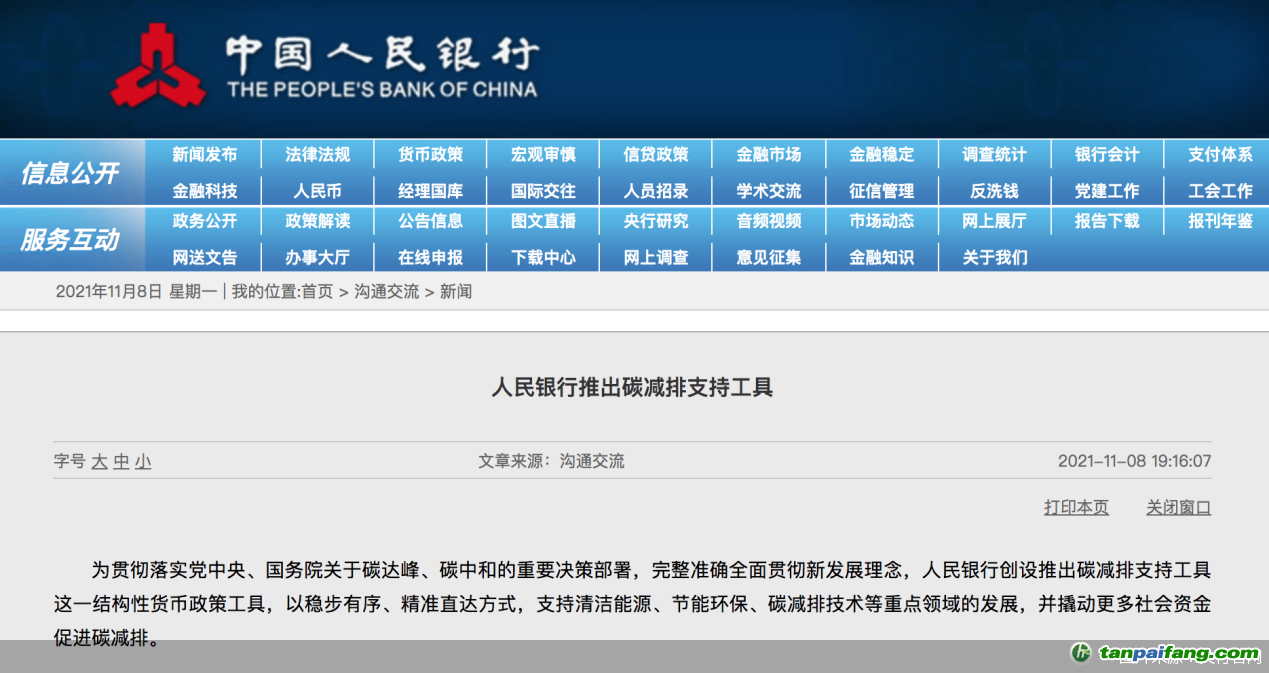1269x673 pixels.
Task: Open the 反洗钱 navigation link
Action: click(x=994, y=190)
